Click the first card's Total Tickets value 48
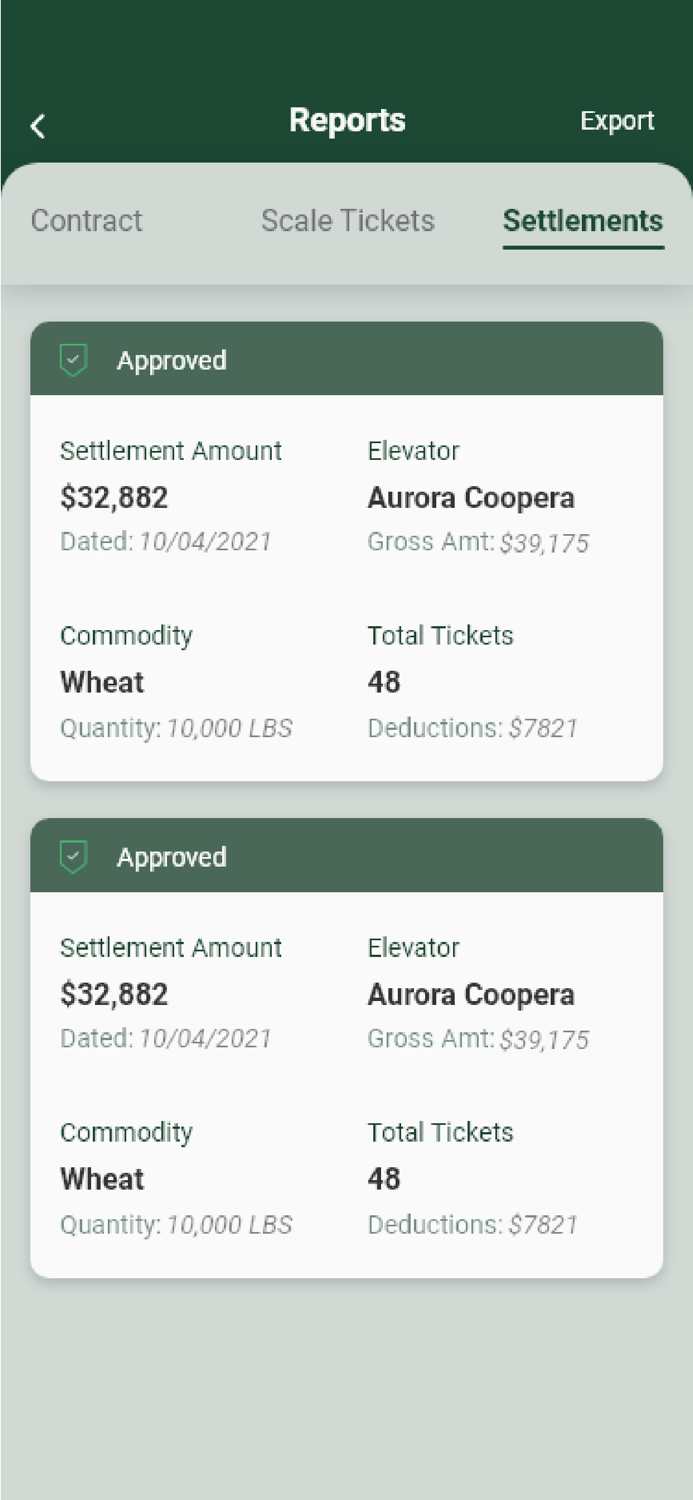693x1500 pixels. click(x=384, y=683)
